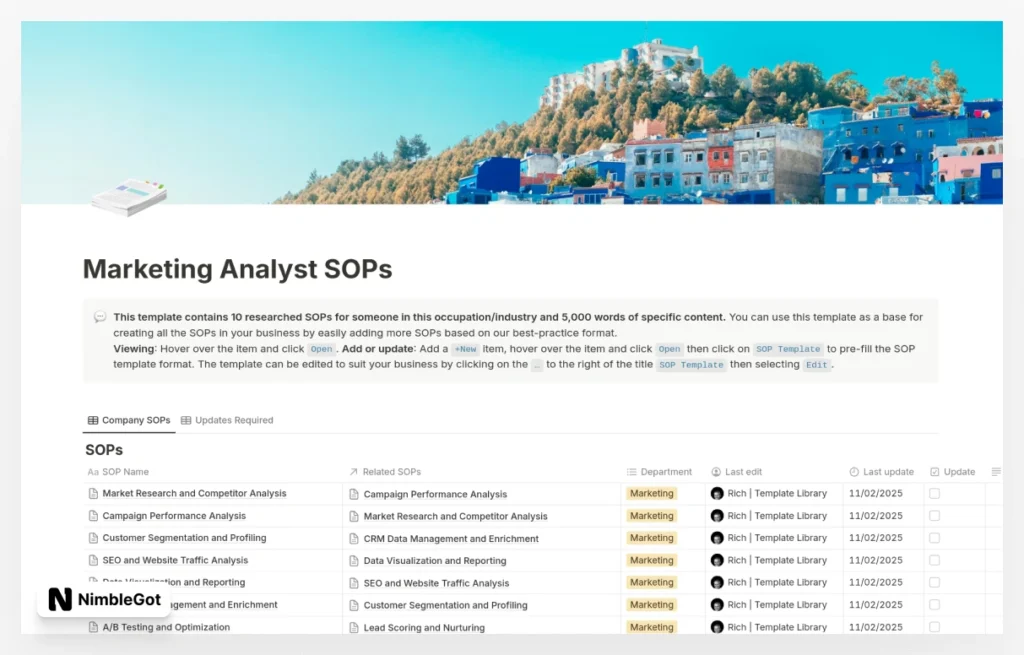The image size is (1024, 655).
Task: Open Market Research and Competitor Analysis SOP
Action: (x=194, y=494)
